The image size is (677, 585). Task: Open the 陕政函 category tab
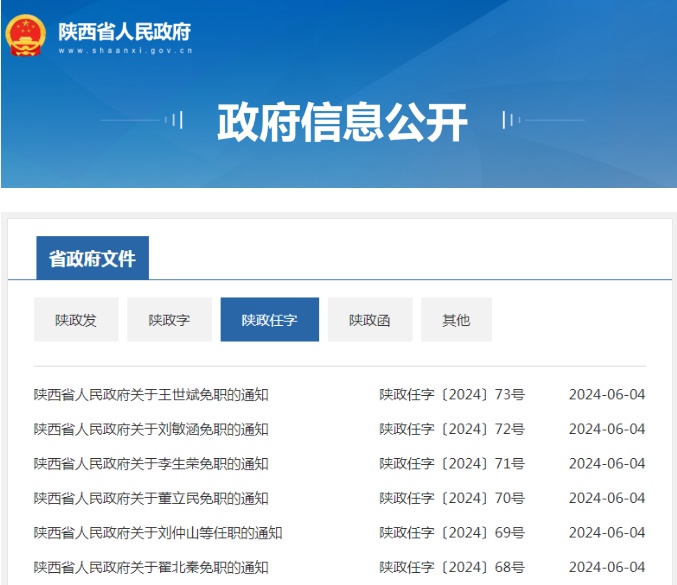point(369,320)
